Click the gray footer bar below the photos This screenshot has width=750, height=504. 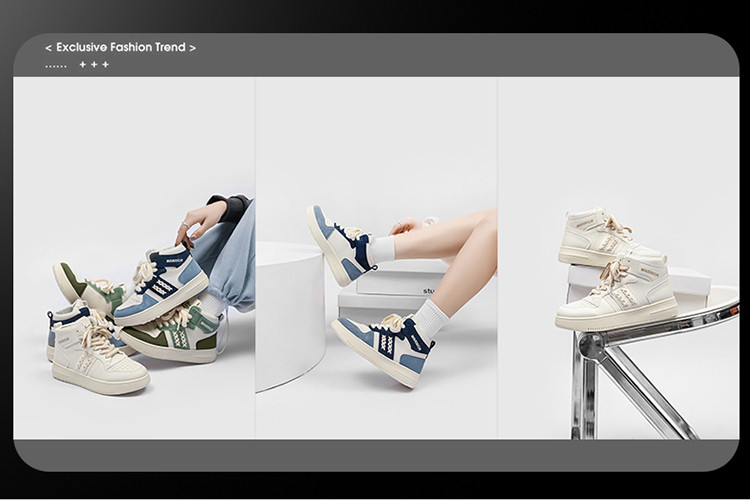coord(375,455)
